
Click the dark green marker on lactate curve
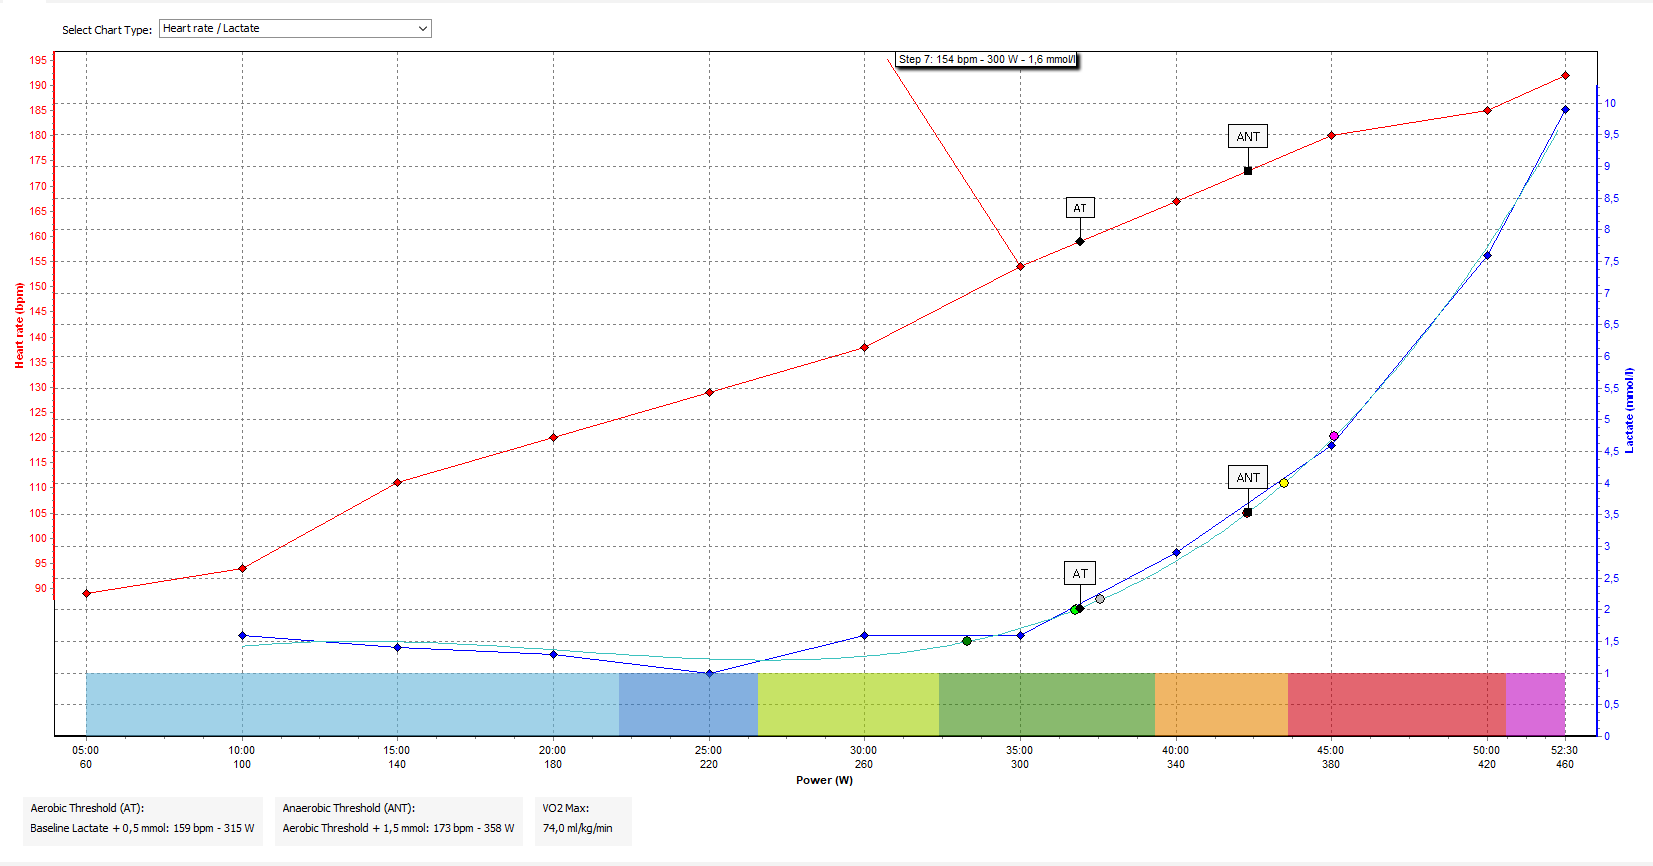[x=966, y=641]
